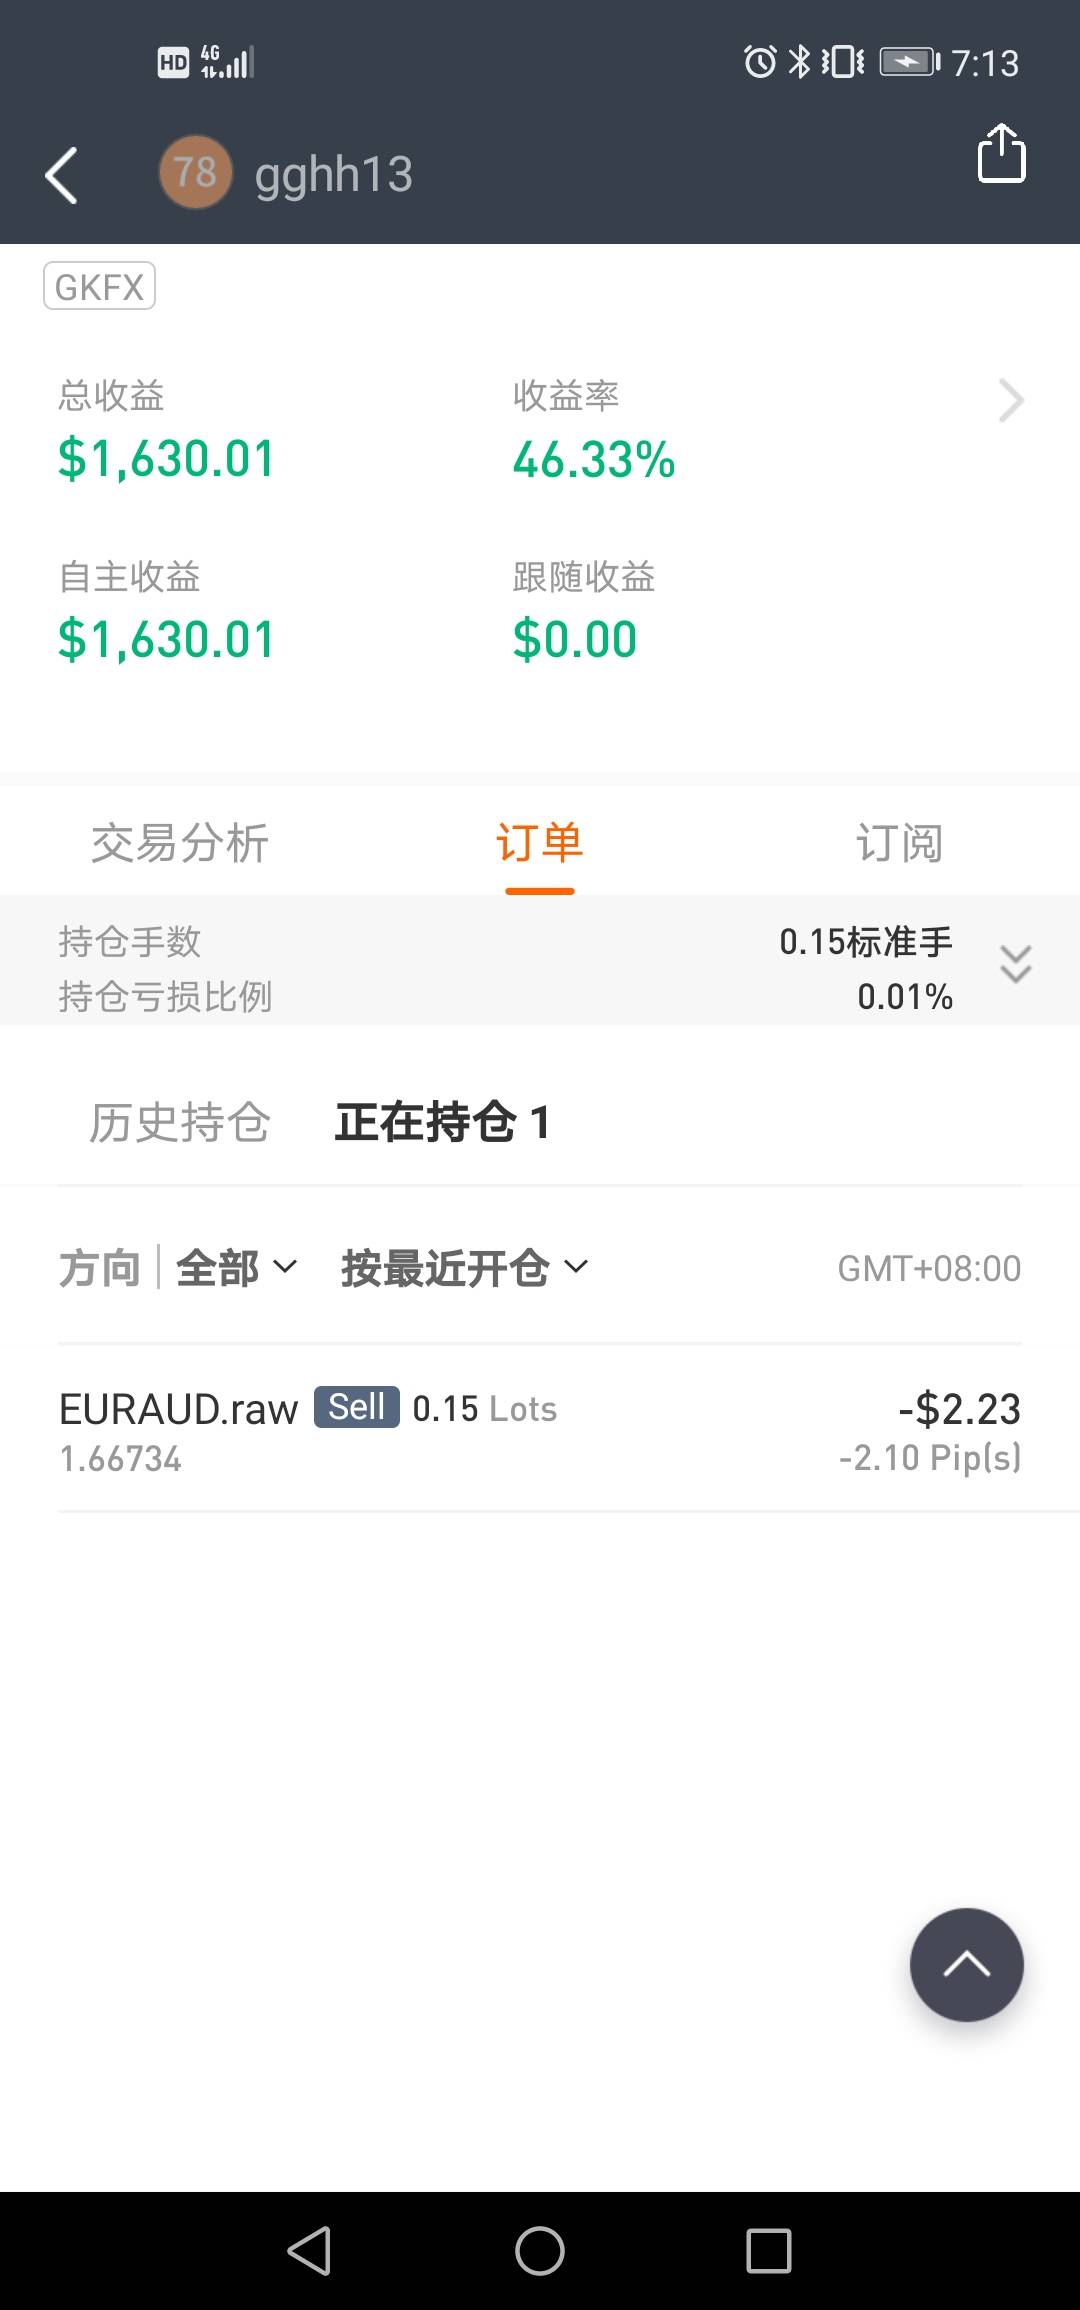This screenshot has width=1080, height=2310.
Task: Tap the gghh13 username
Action: click(333, 175)
